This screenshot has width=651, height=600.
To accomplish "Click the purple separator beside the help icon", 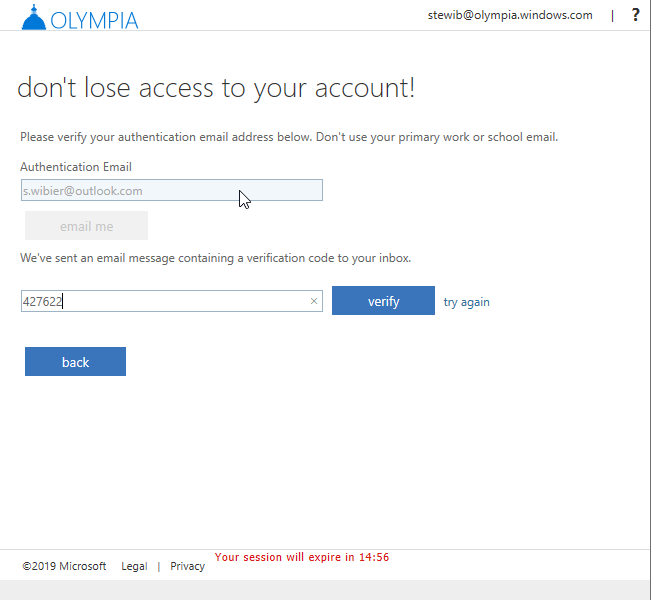I will tap(612, 15).
